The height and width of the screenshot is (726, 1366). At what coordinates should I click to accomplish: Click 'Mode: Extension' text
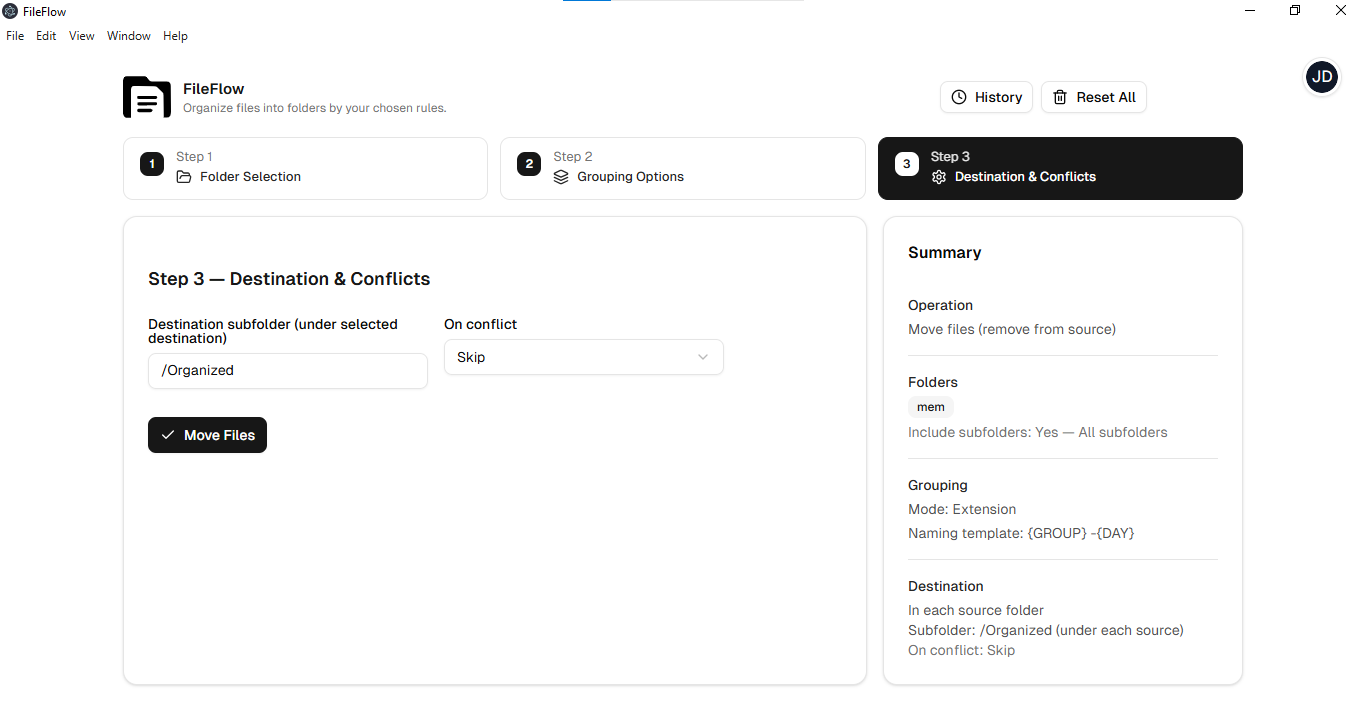click(x=962, y=509)
